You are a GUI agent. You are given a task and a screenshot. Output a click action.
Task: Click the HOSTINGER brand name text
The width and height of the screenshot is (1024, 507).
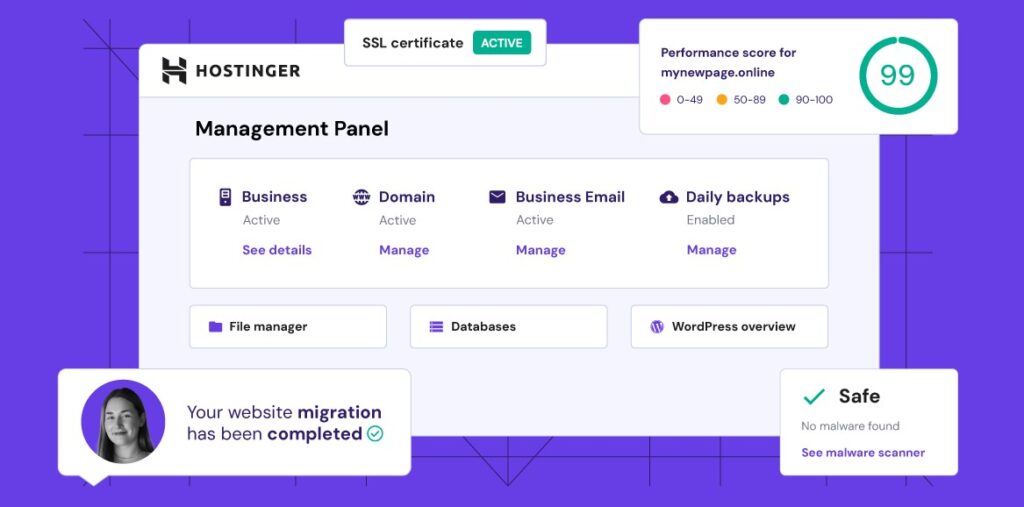pos(248,71)
